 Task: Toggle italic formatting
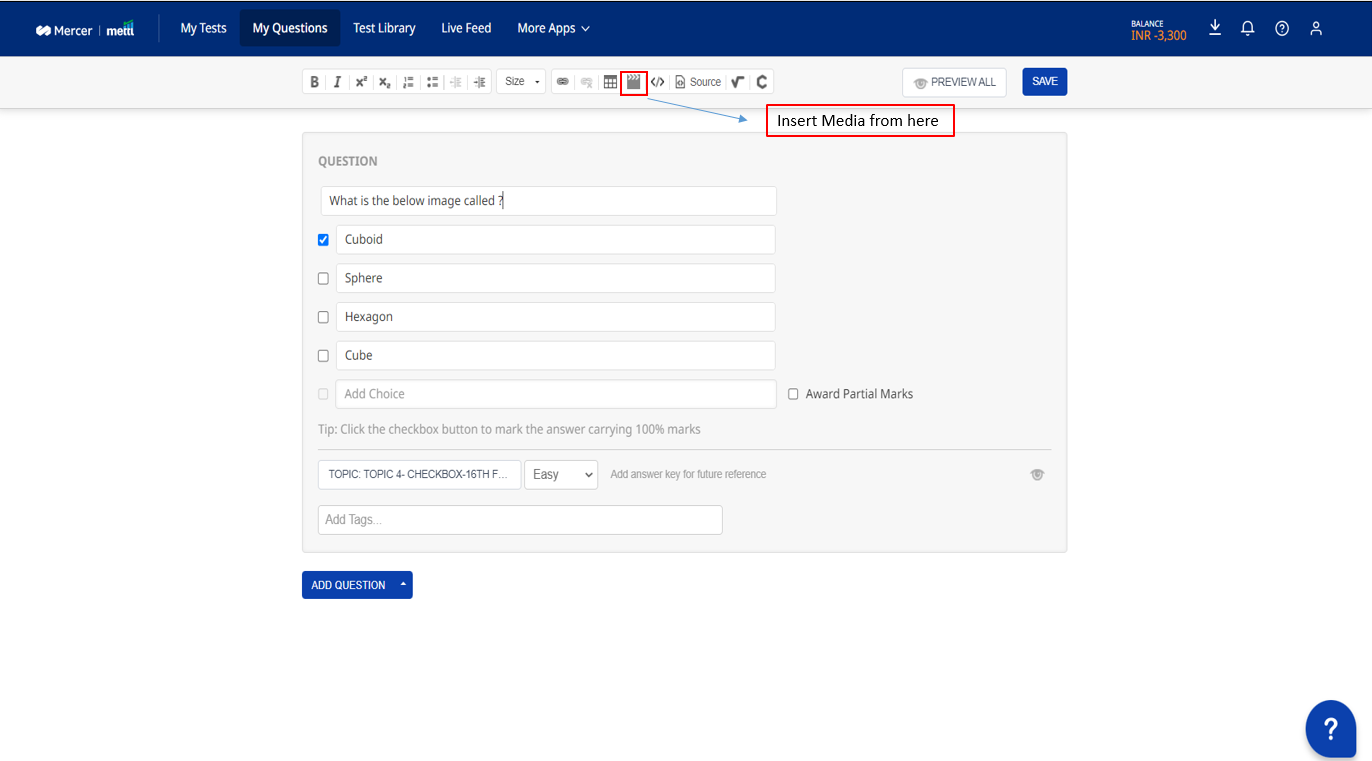pos(337,82)
